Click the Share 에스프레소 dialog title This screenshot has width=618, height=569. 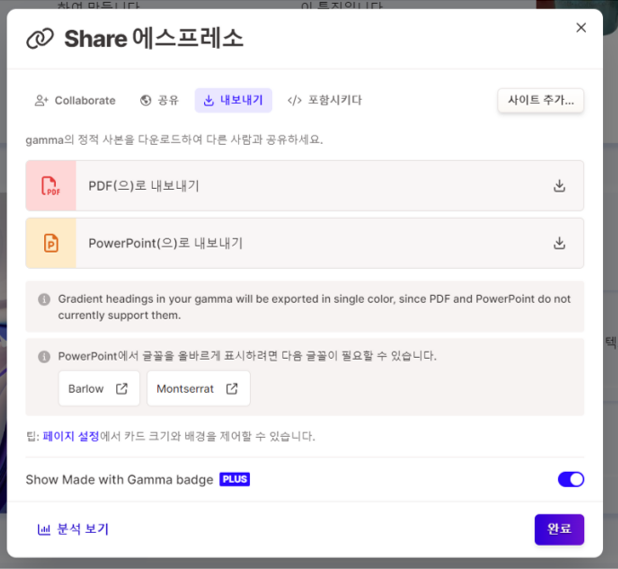coord(154,39)
